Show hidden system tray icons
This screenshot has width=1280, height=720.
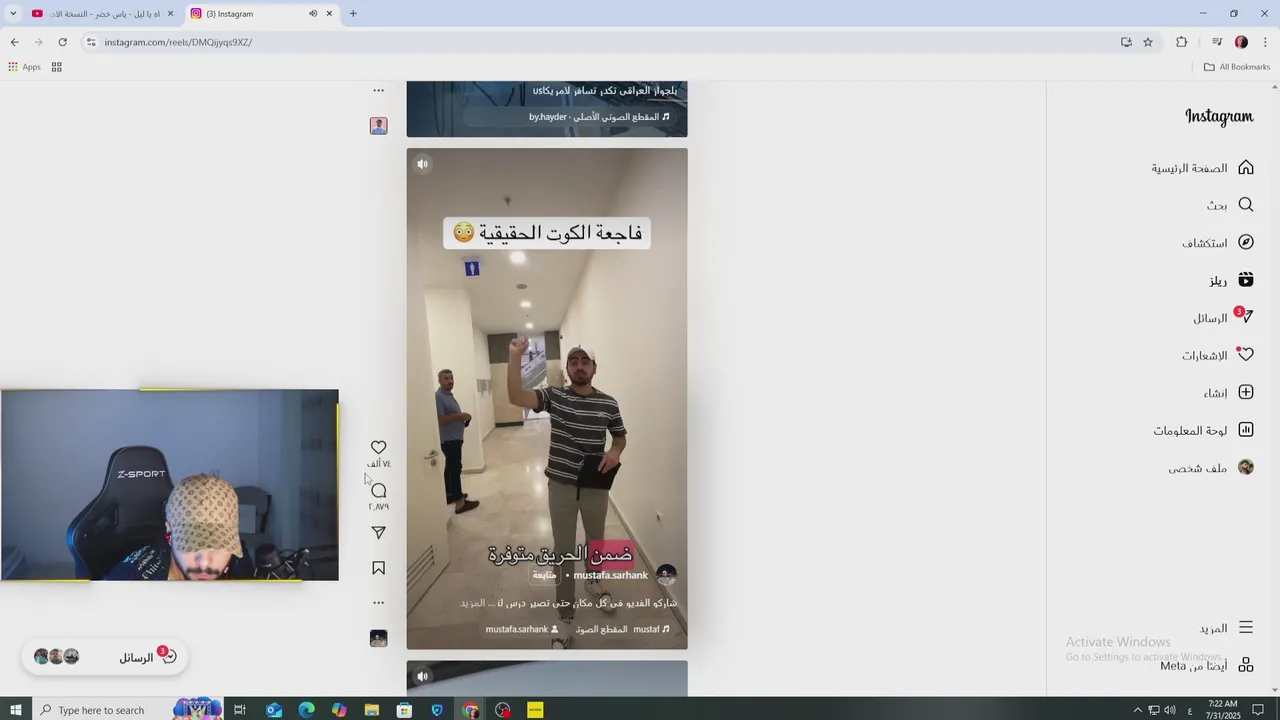[x=1137, y=710]
